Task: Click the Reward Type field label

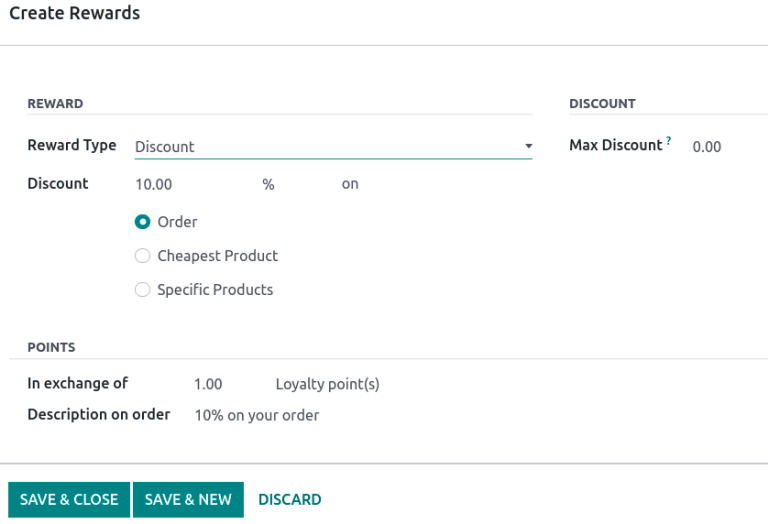Action: point(72,145)
